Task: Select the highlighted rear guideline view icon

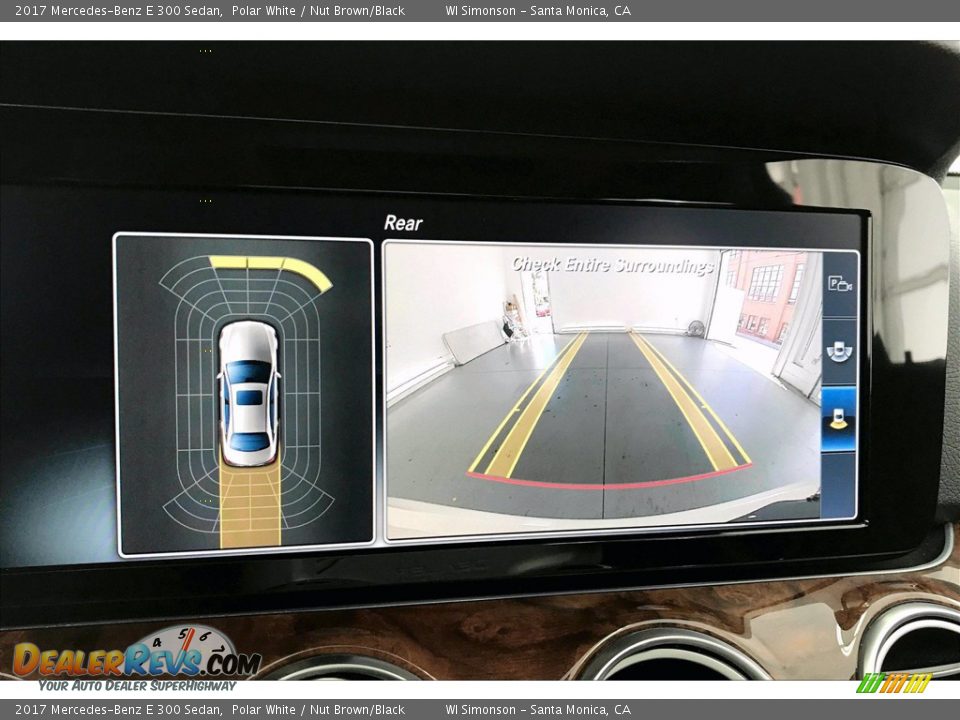Action: pos(839,419)
